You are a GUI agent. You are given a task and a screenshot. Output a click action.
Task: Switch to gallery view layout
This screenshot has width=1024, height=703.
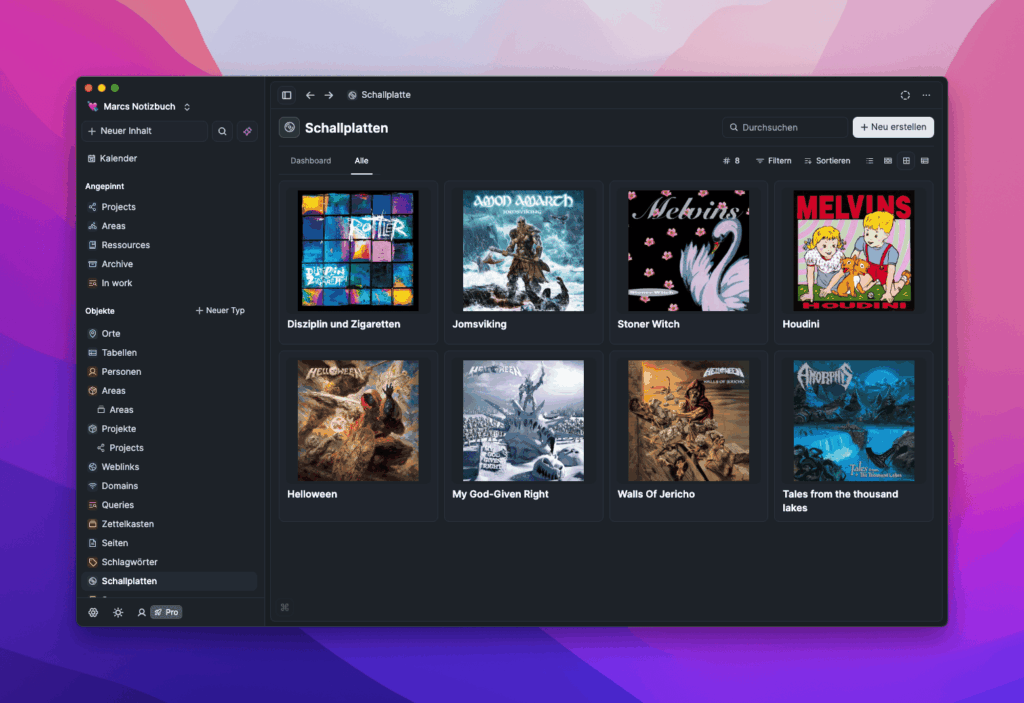tap(888, 161)
